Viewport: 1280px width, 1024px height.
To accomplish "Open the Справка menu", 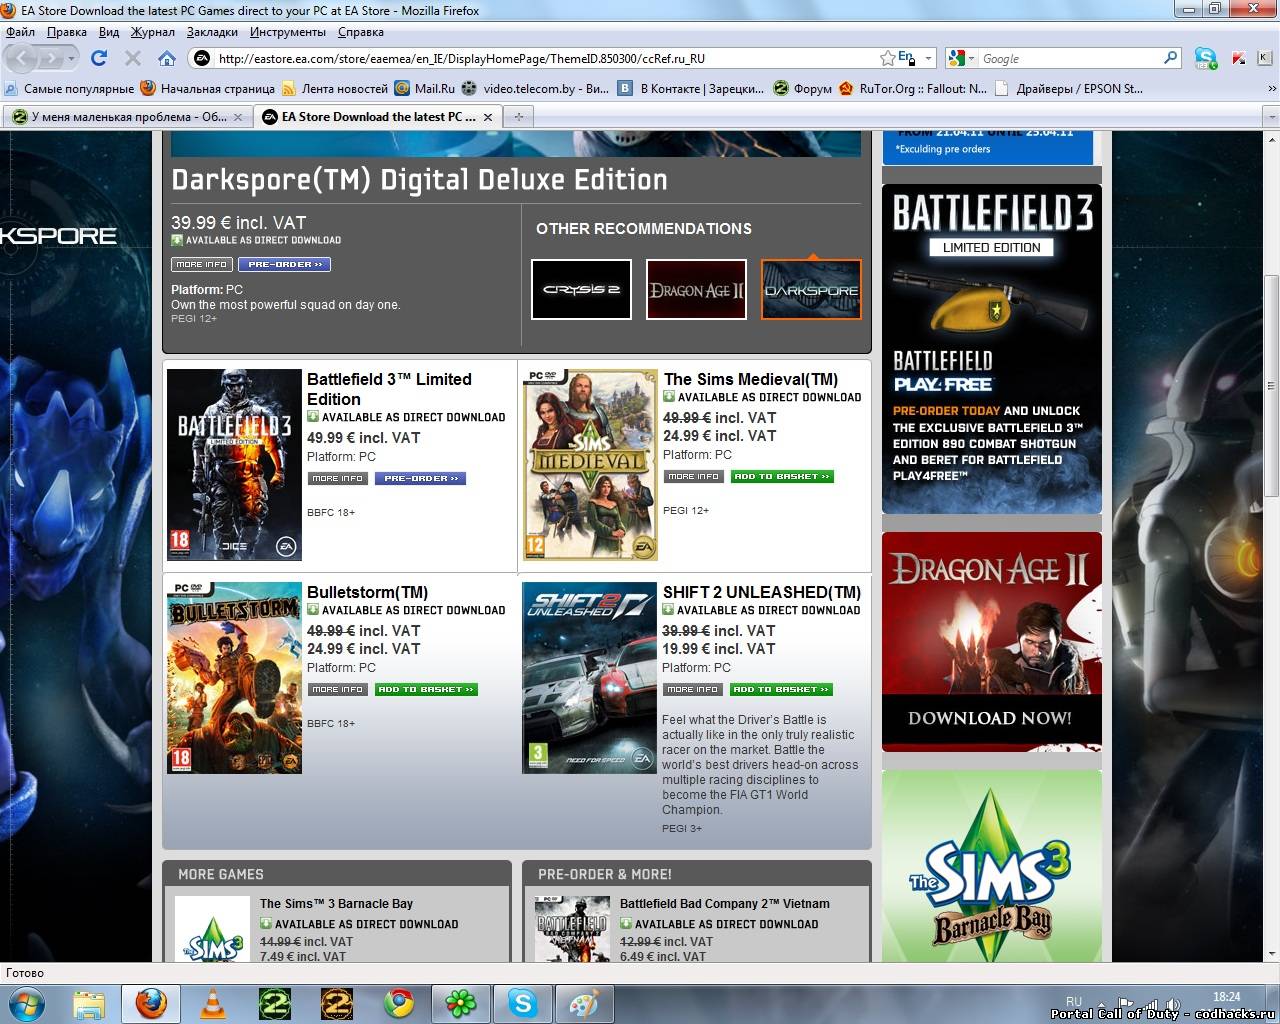I will point(361,32).
